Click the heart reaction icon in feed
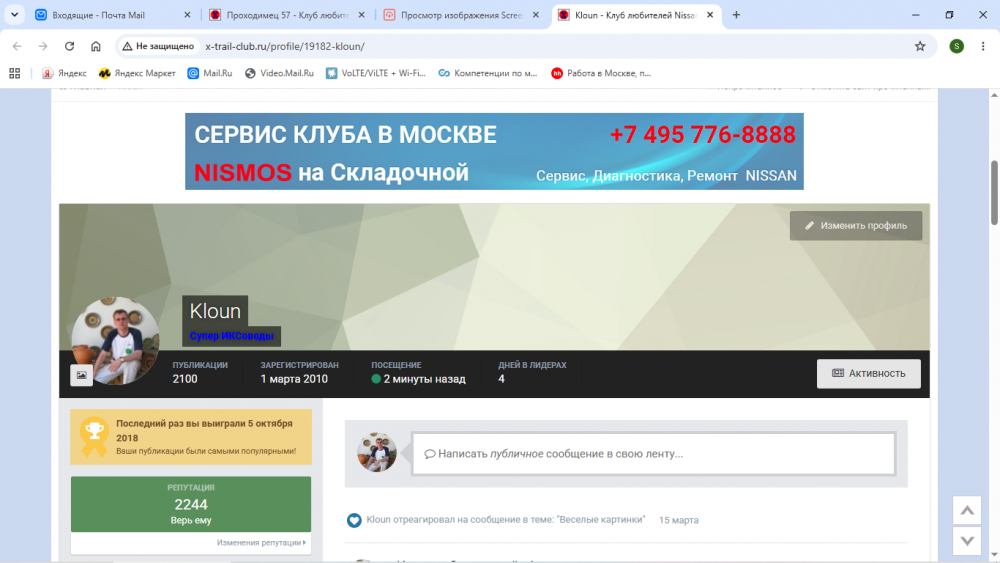 (354, 520)
